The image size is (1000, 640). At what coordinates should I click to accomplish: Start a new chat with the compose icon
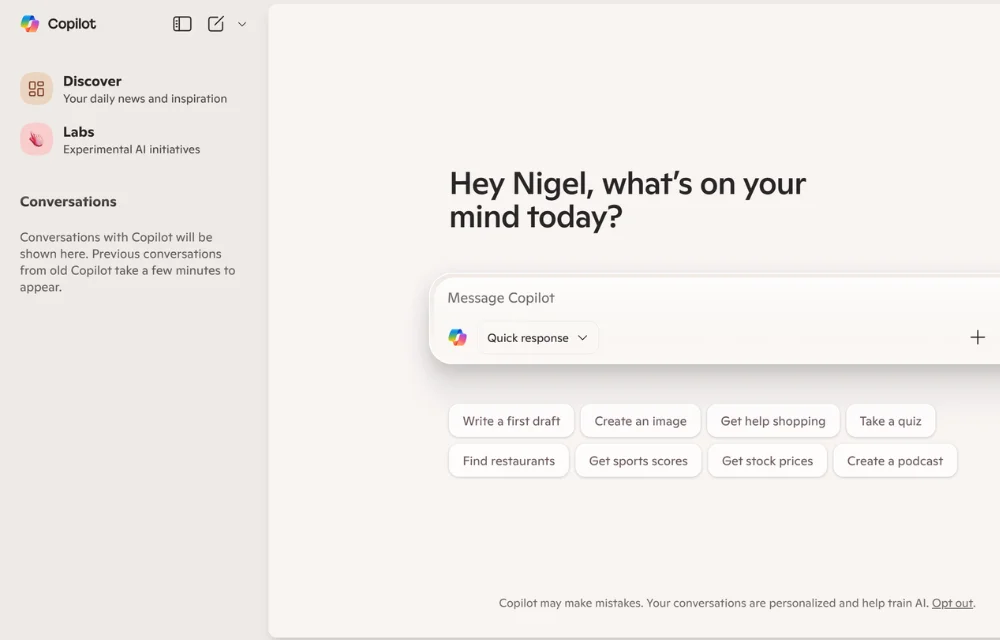tap(215, 23)
